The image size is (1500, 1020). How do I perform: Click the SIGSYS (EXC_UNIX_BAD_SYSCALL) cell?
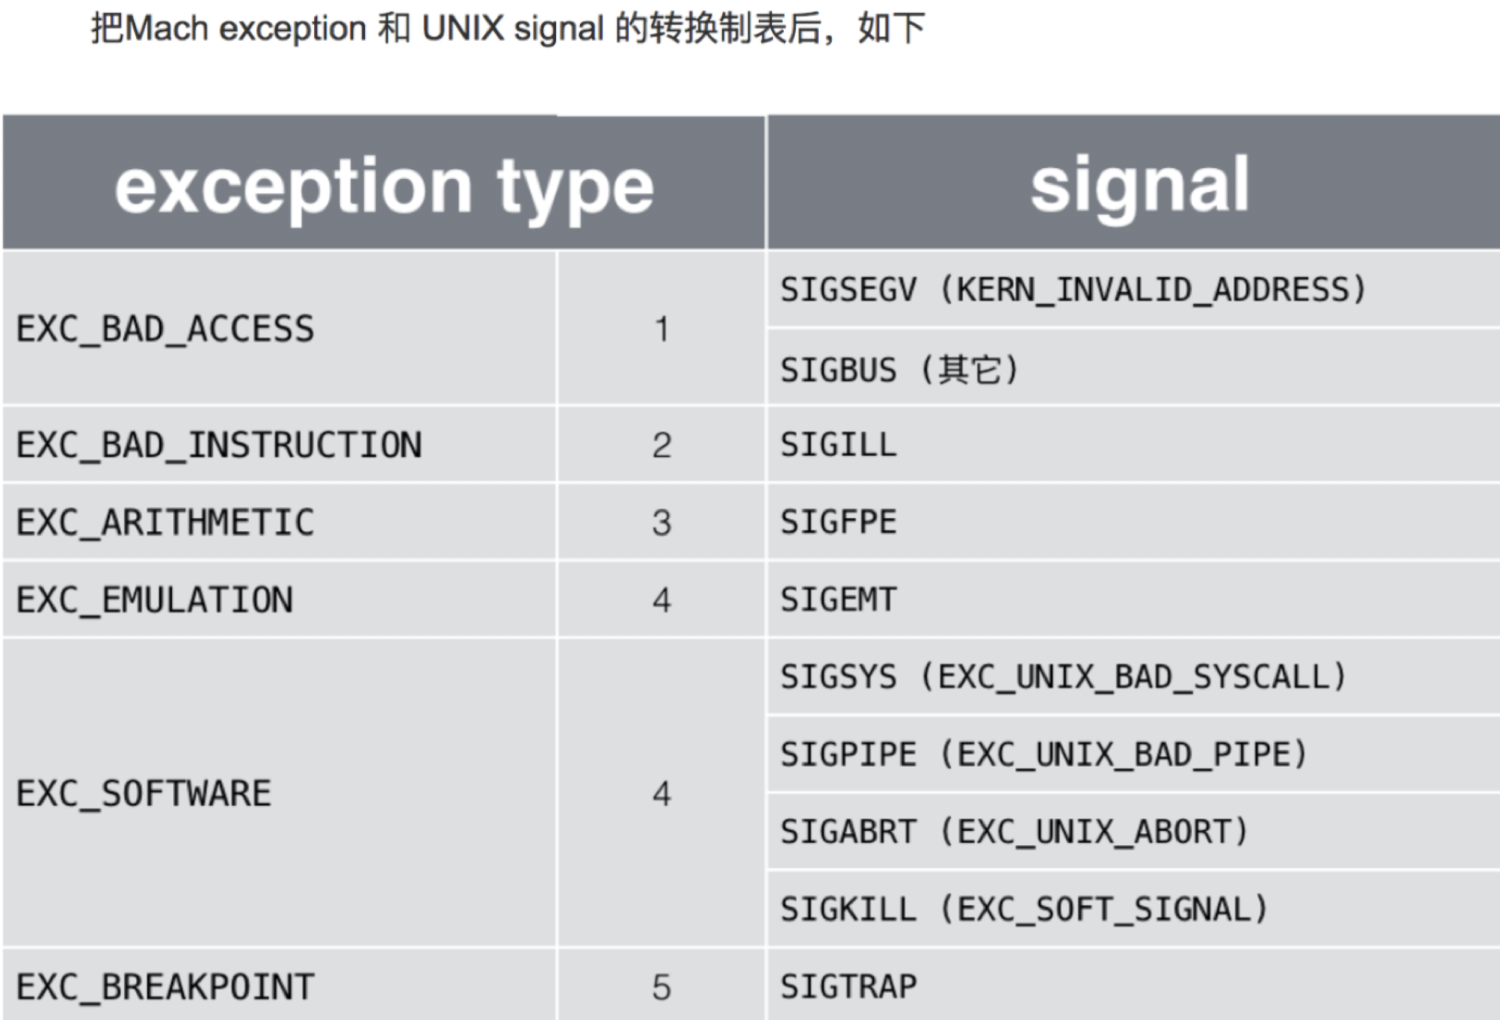[1133, 677]
